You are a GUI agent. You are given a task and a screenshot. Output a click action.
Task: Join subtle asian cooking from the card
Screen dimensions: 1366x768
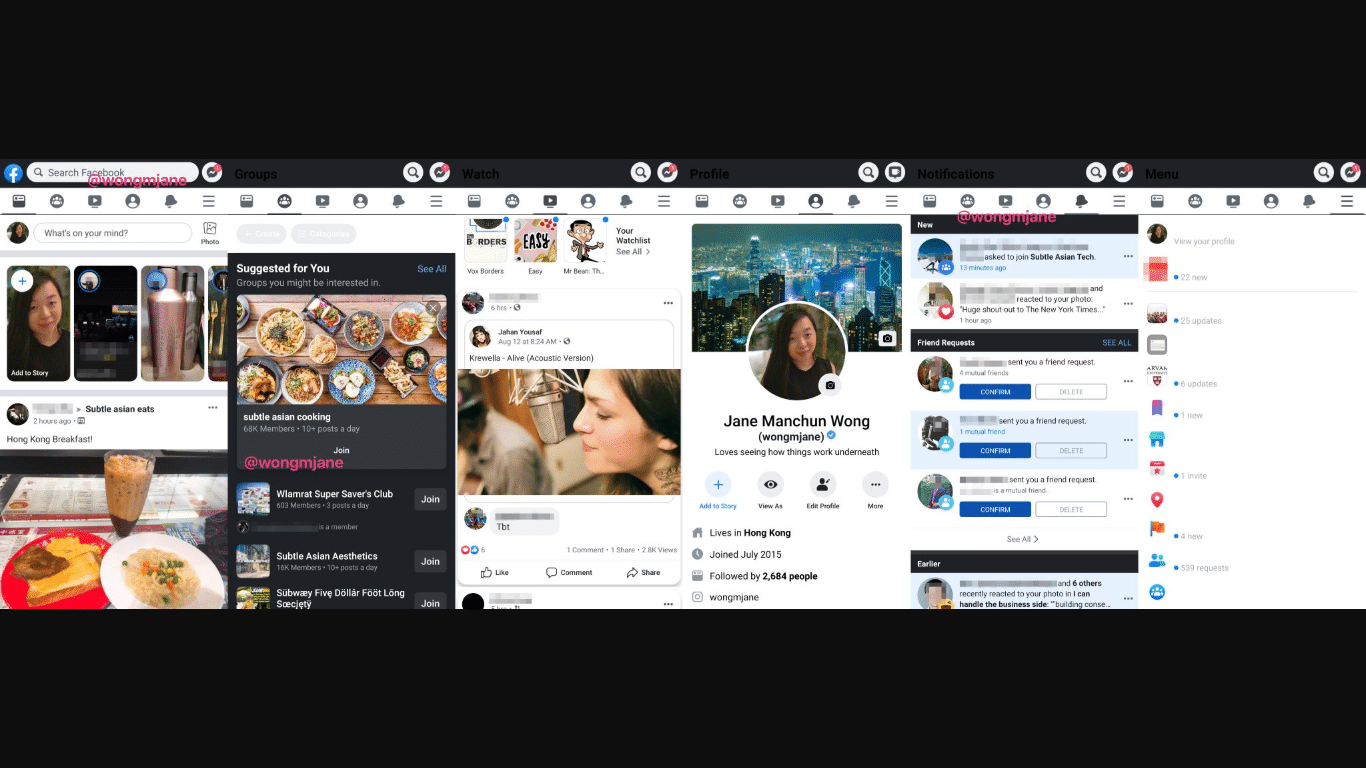point(342,451)
